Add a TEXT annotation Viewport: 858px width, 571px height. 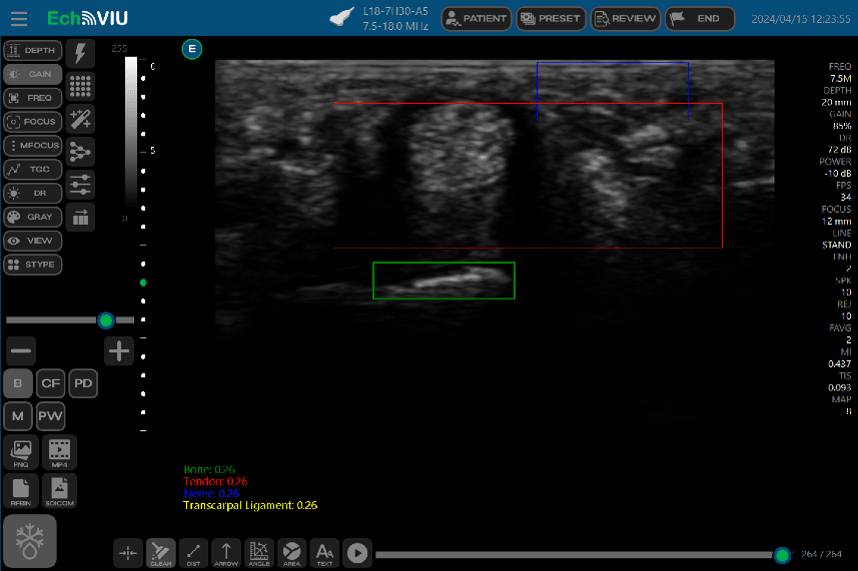324,552
